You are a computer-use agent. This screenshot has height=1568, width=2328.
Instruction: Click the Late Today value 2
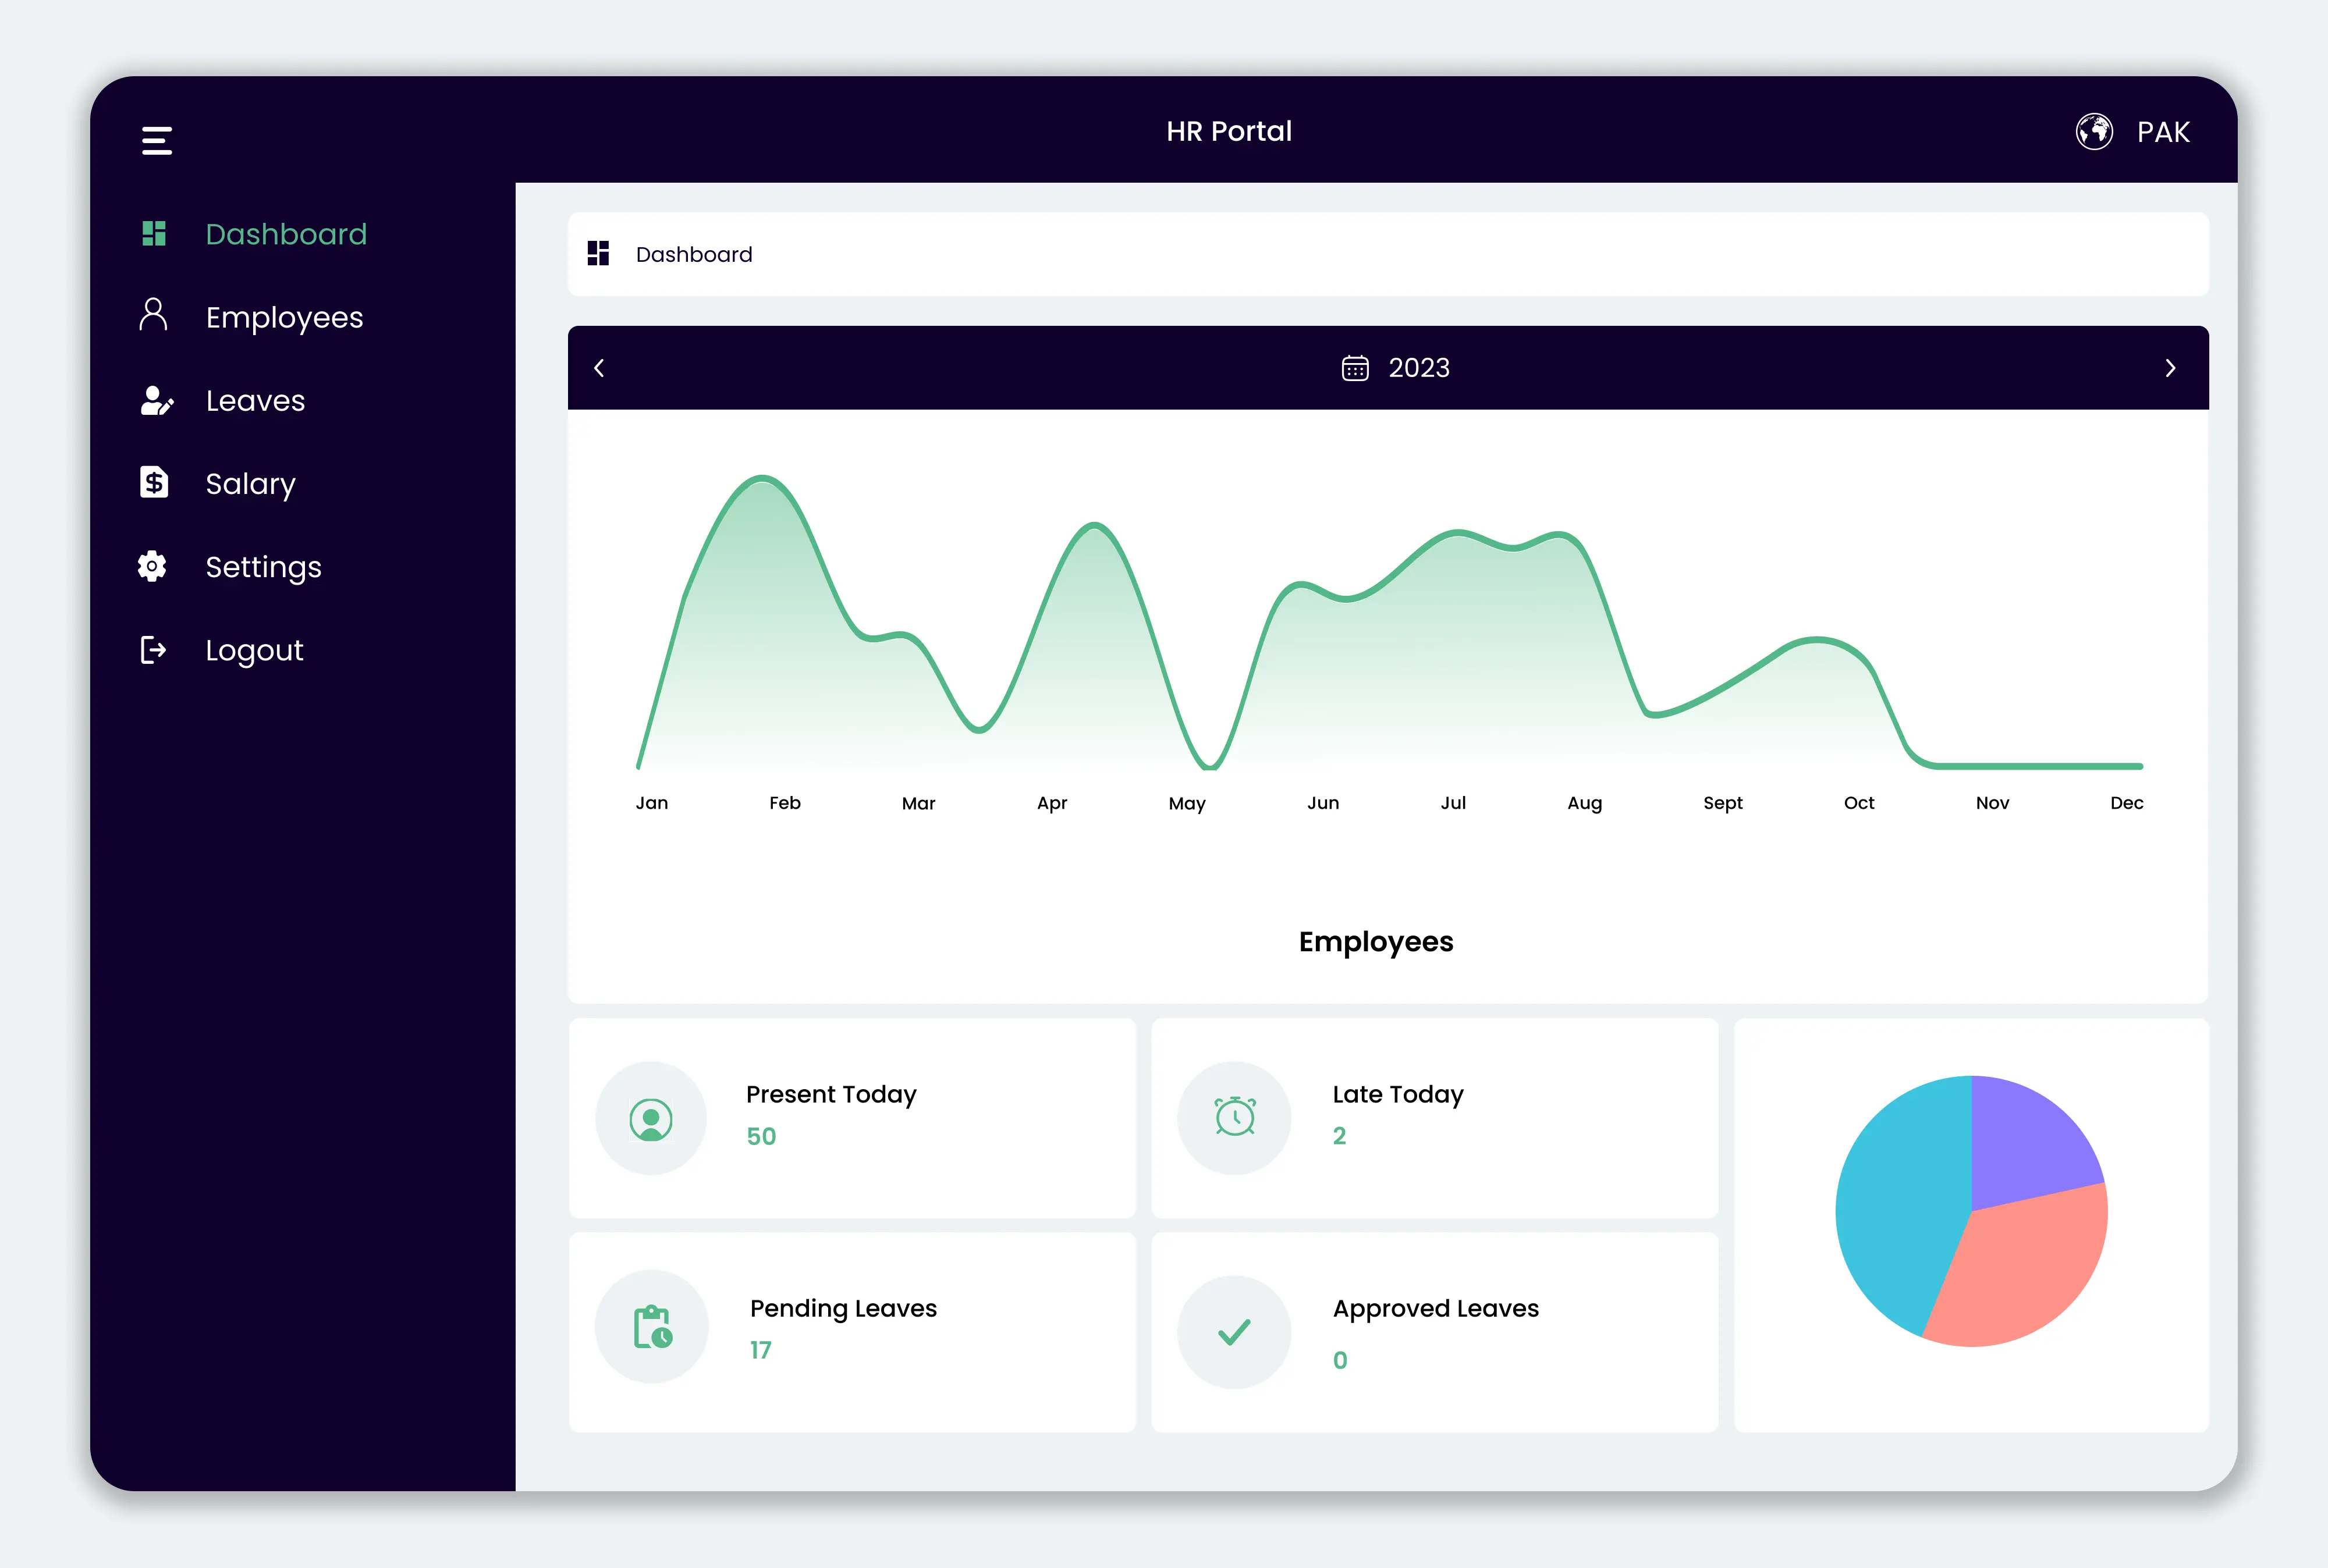[x=1339, y=1136]
